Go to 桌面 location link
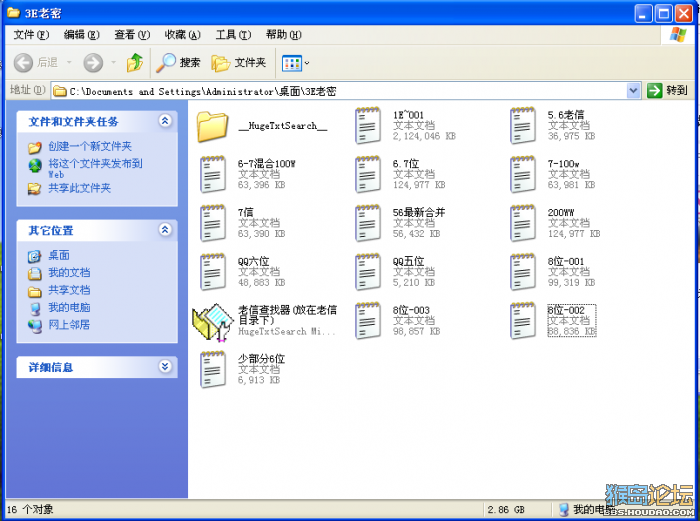The height and width of the screenshot is (521, 700). click(x=59, y=255)
